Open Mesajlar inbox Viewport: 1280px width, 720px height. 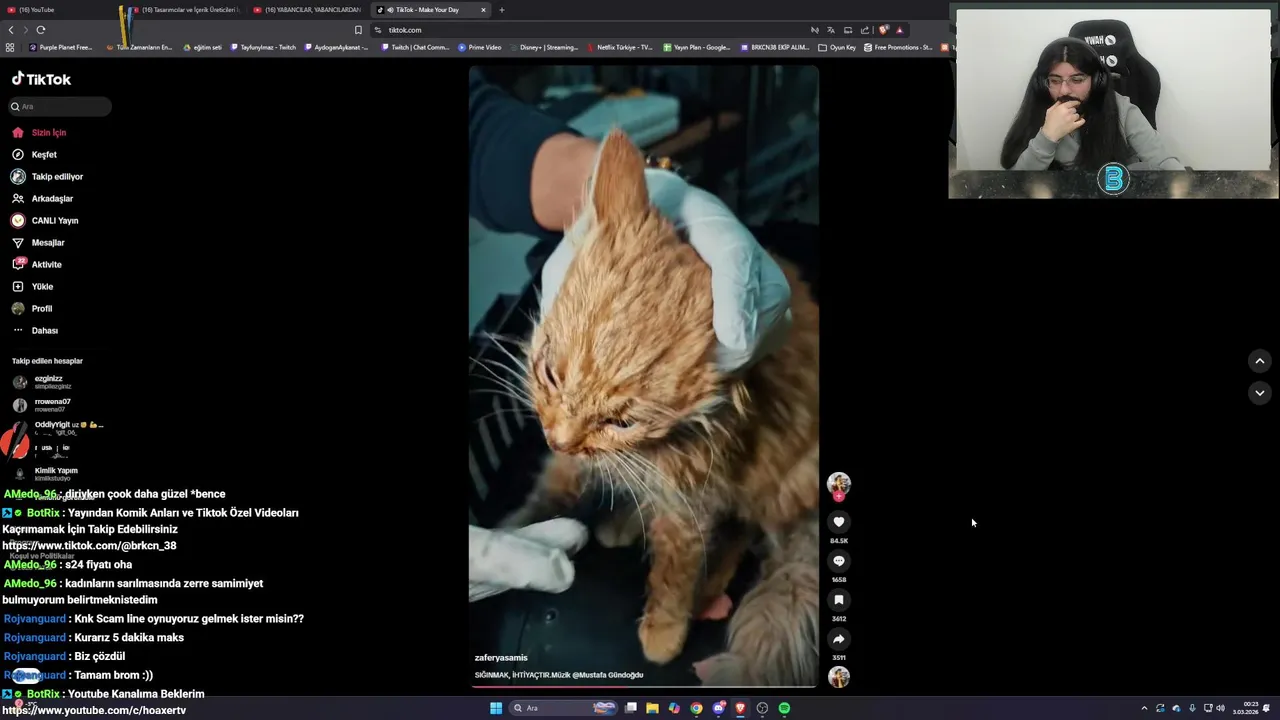[x=47, y=242]
